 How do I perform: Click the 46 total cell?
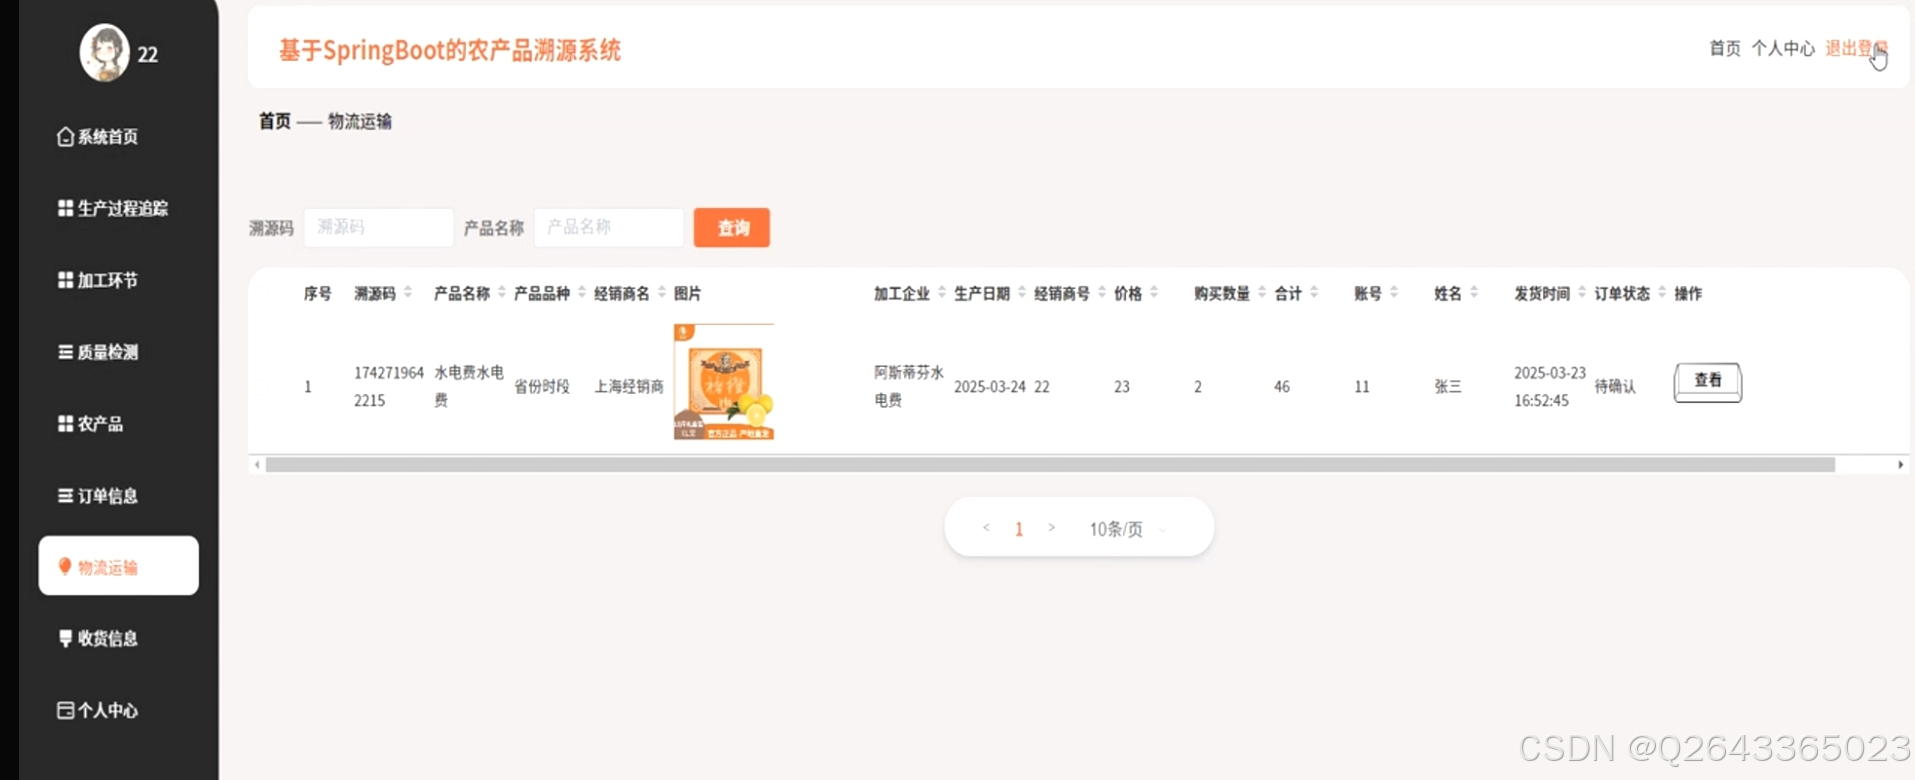[x=1282, y=387]
